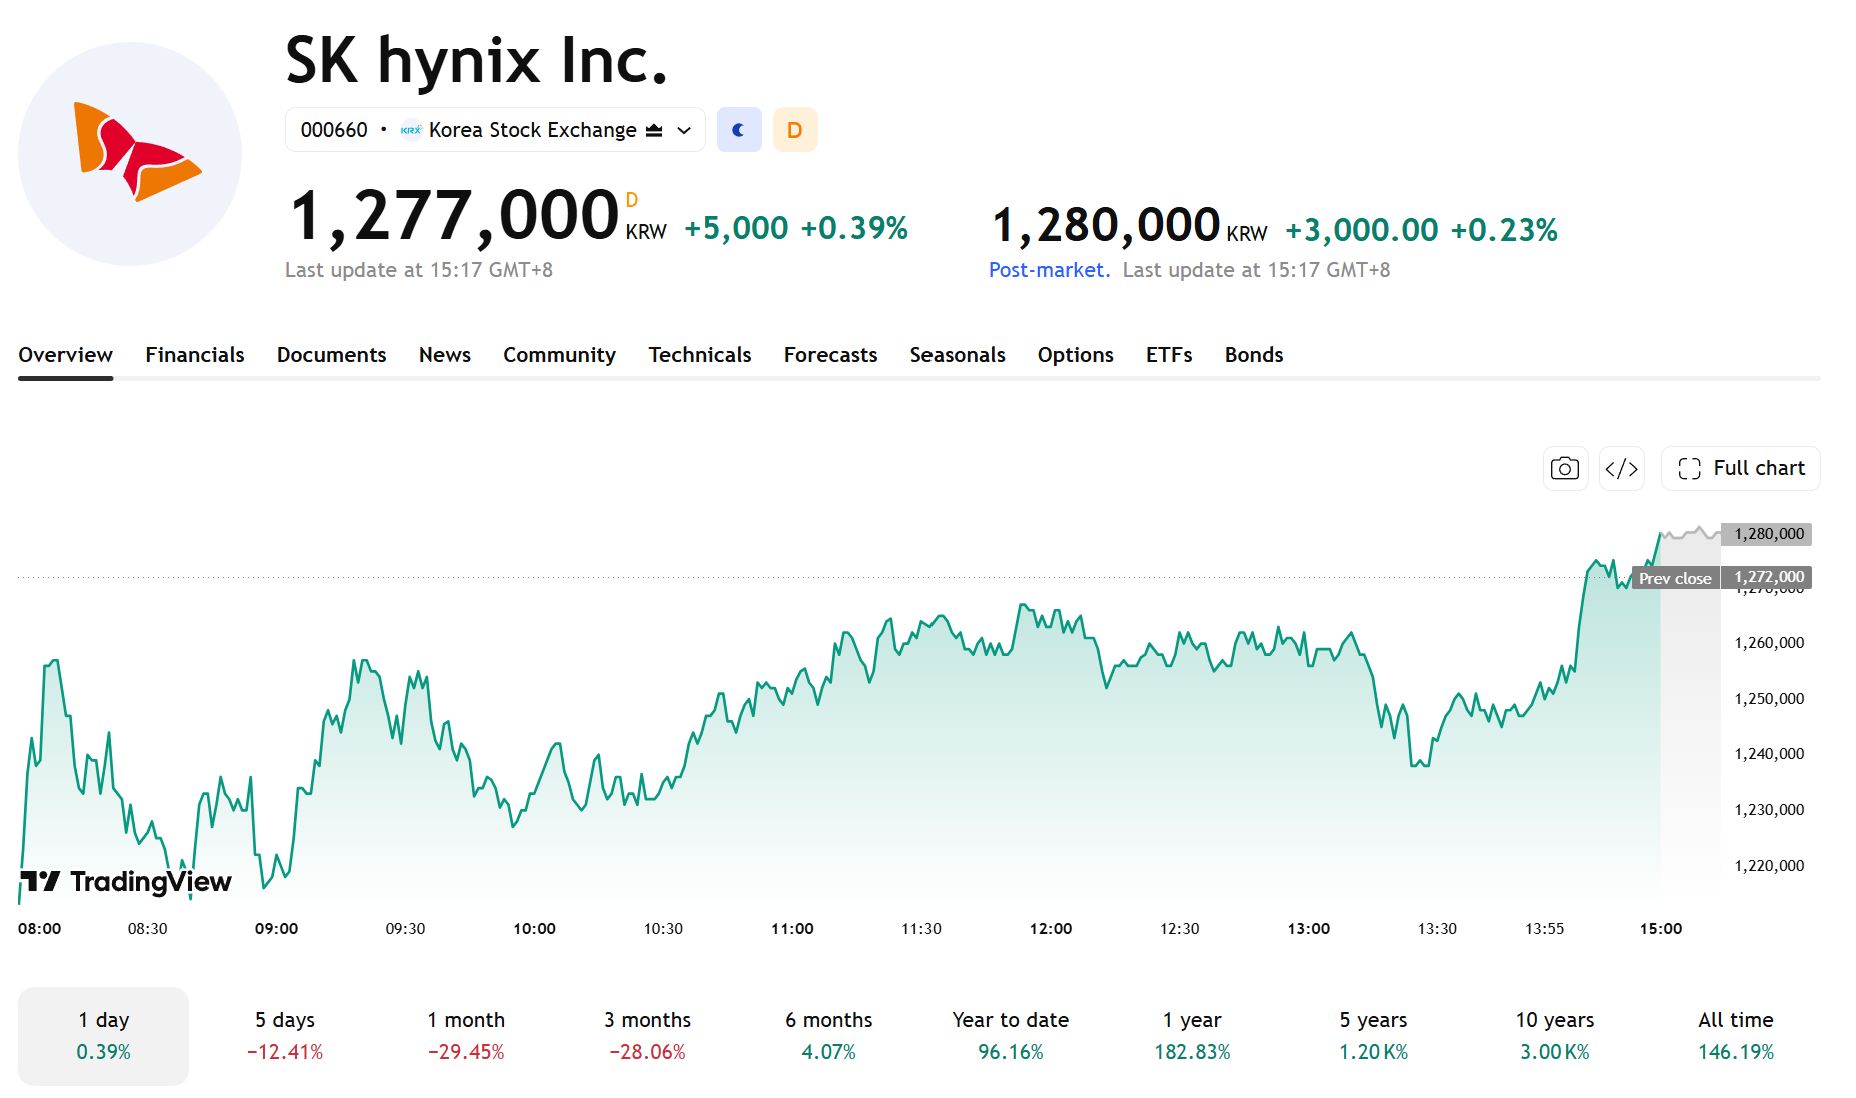Select the 3 months range
1856x1098 pixels.
coord(647,1036)
